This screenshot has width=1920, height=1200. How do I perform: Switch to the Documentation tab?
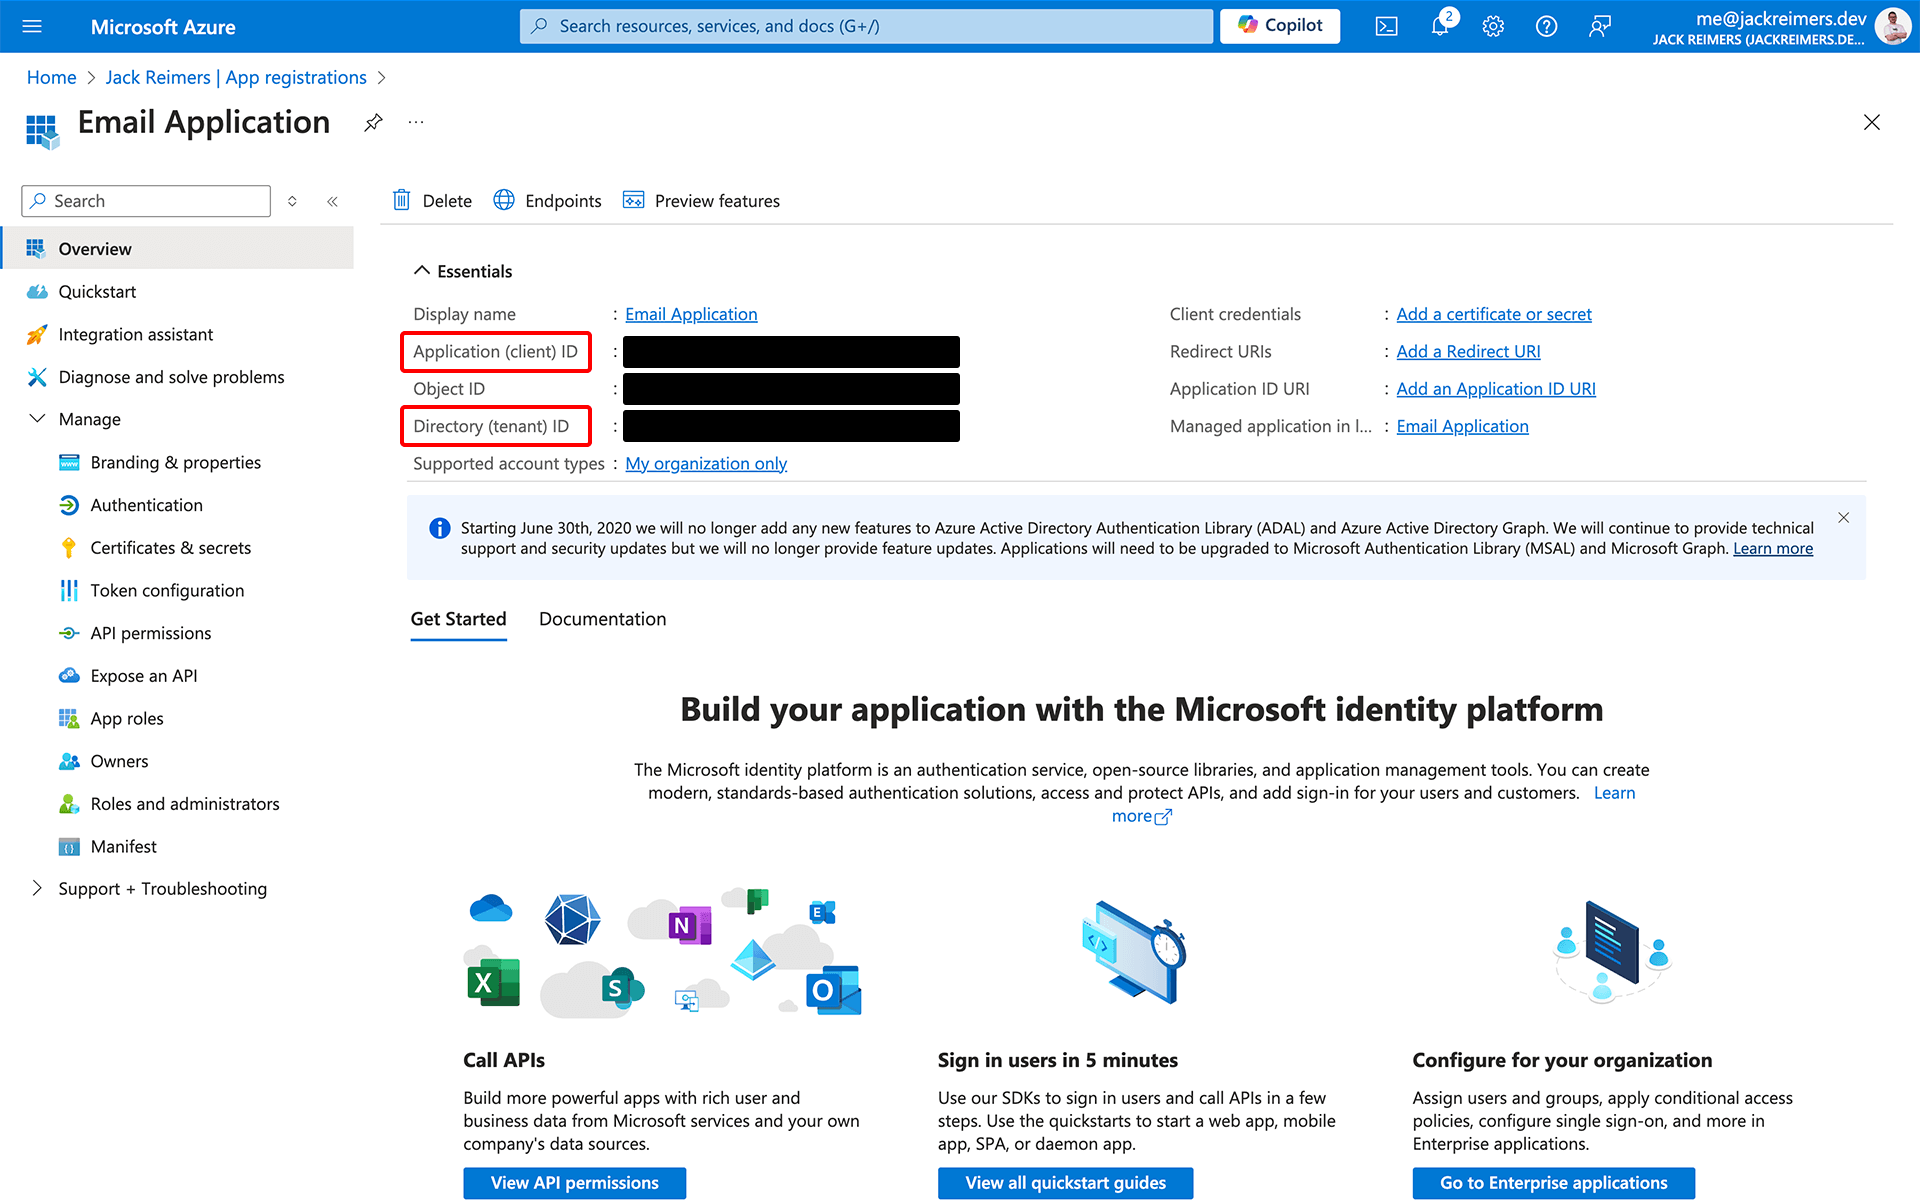coord(602,619)
